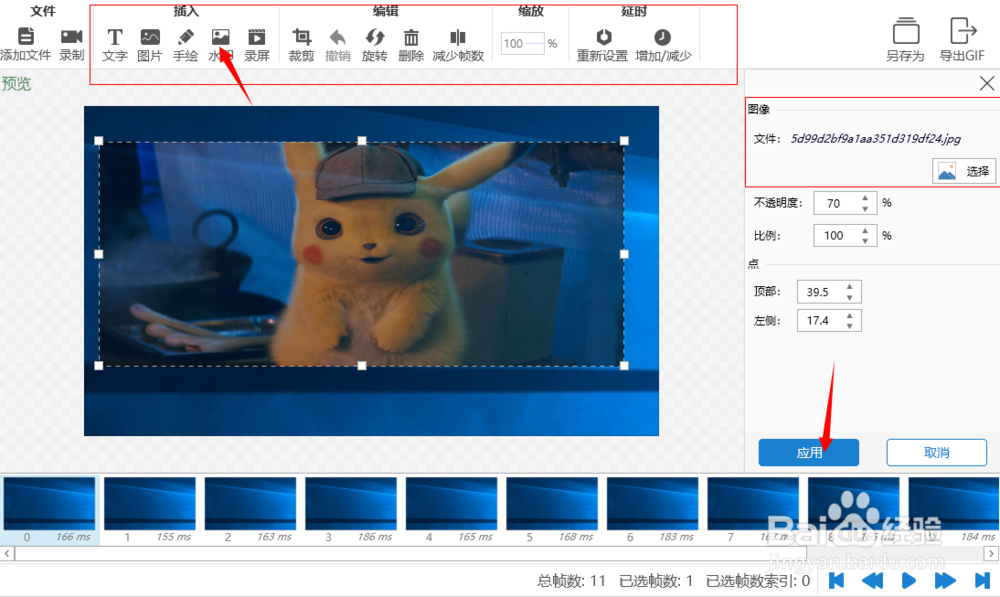Click the 添加文件 (add file) icon
Screen dimensions: 1000x597
(x=26, y=36)
